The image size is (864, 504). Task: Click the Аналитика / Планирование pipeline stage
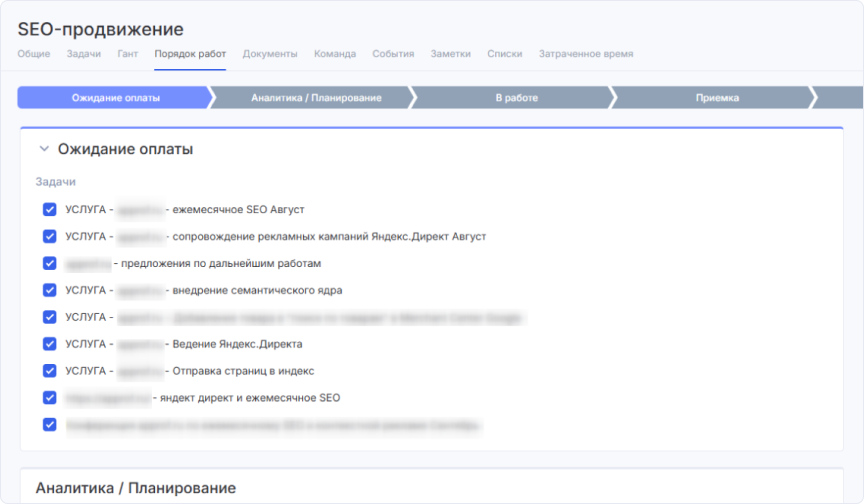pos(316,98)
